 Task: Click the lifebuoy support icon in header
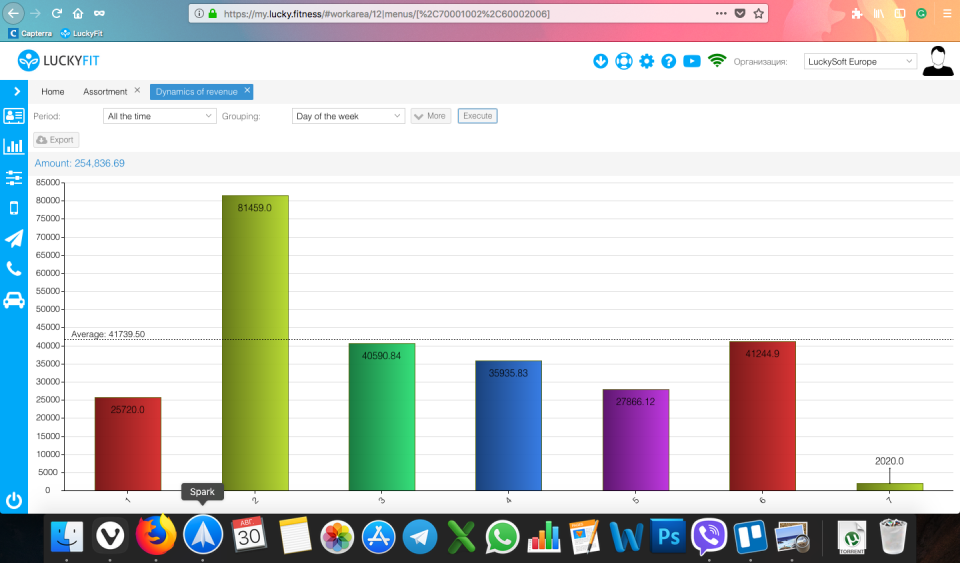623,61
